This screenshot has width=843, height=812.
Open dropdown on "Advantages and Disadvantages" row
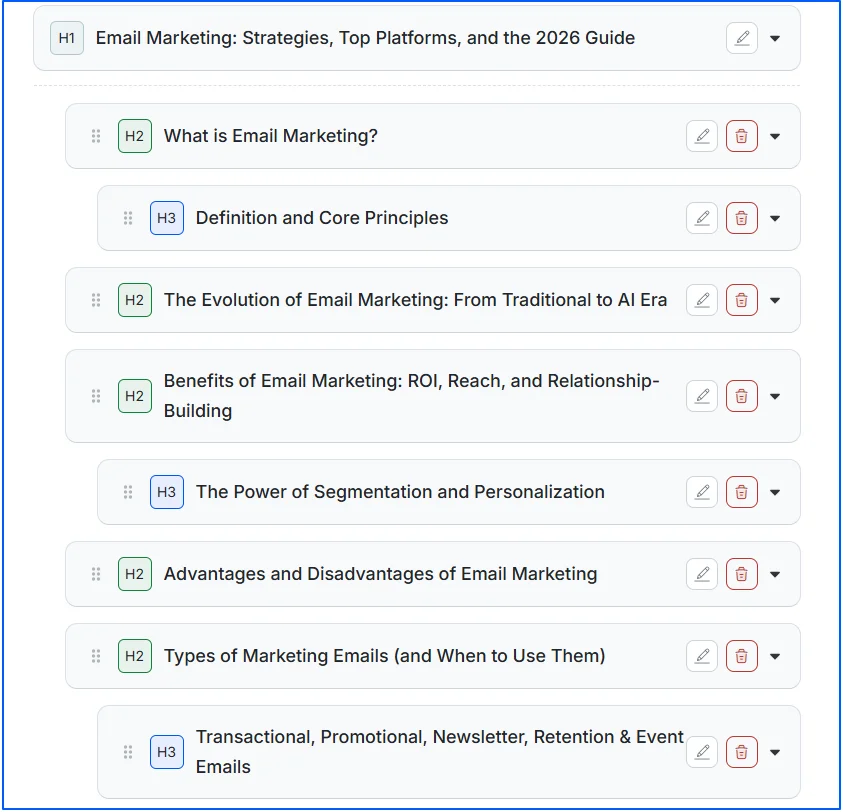(777, 574)
